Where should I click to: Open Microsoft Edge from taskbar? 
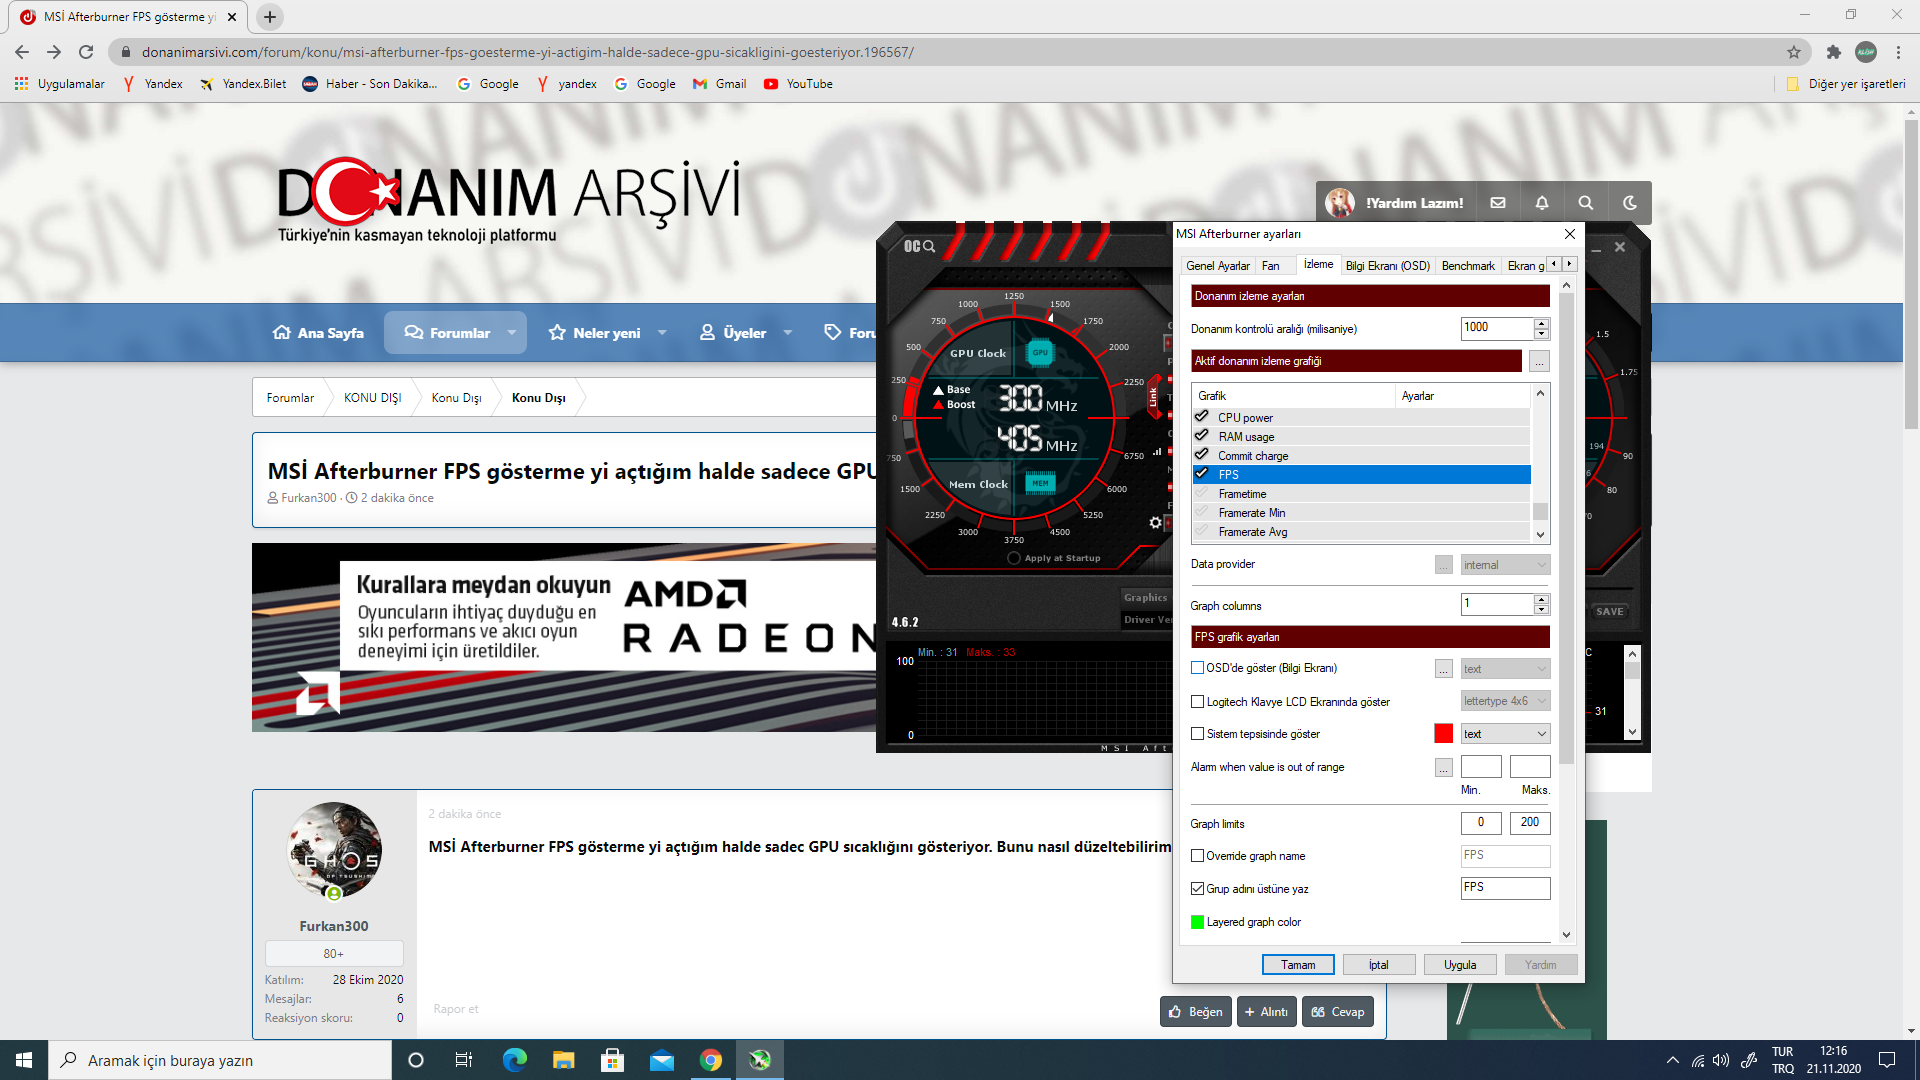click(x=514, y=1060)
